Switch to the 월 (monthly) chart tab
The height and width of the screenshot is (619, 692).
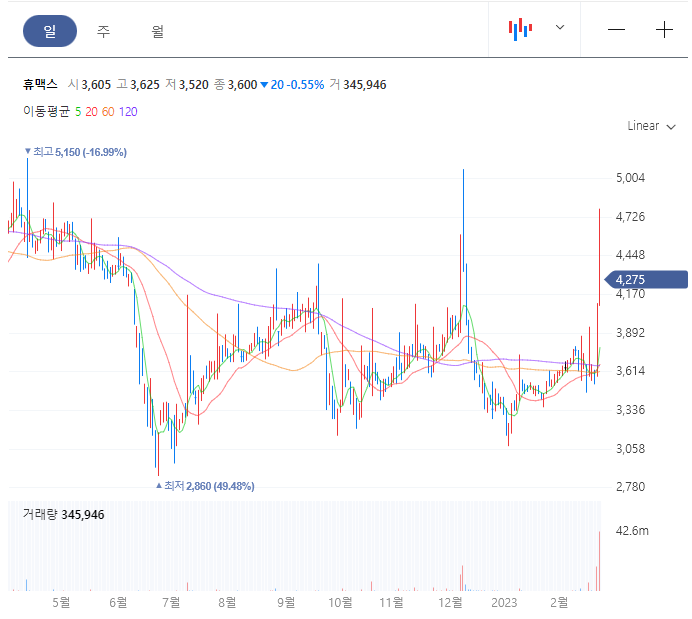(158, 31)
